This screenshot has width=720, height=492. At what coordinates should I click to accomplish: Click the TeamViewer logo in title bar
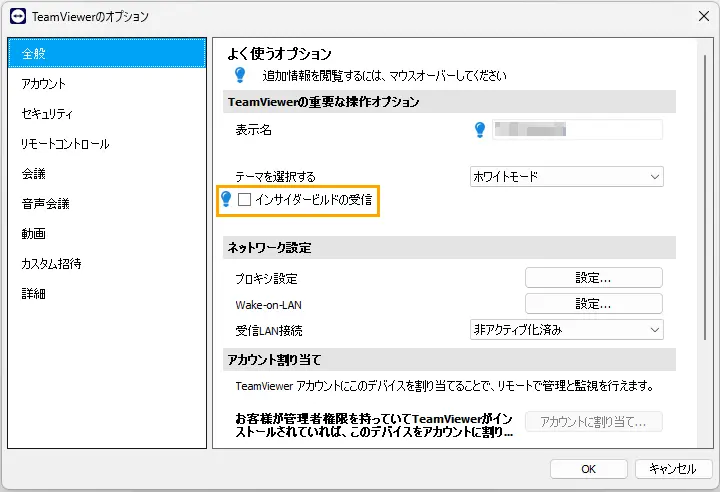point(18,17)
